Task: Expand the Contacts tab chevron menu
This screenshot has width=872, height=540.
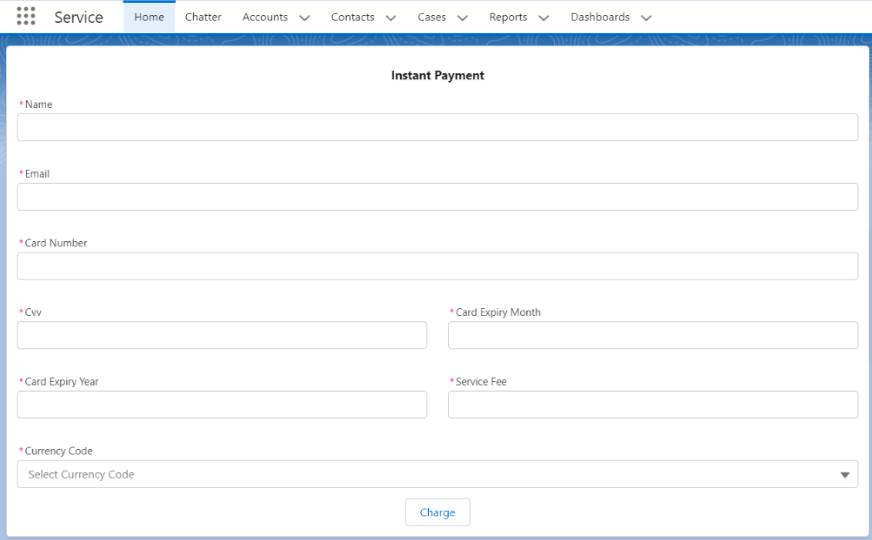Action: [391, 18]
